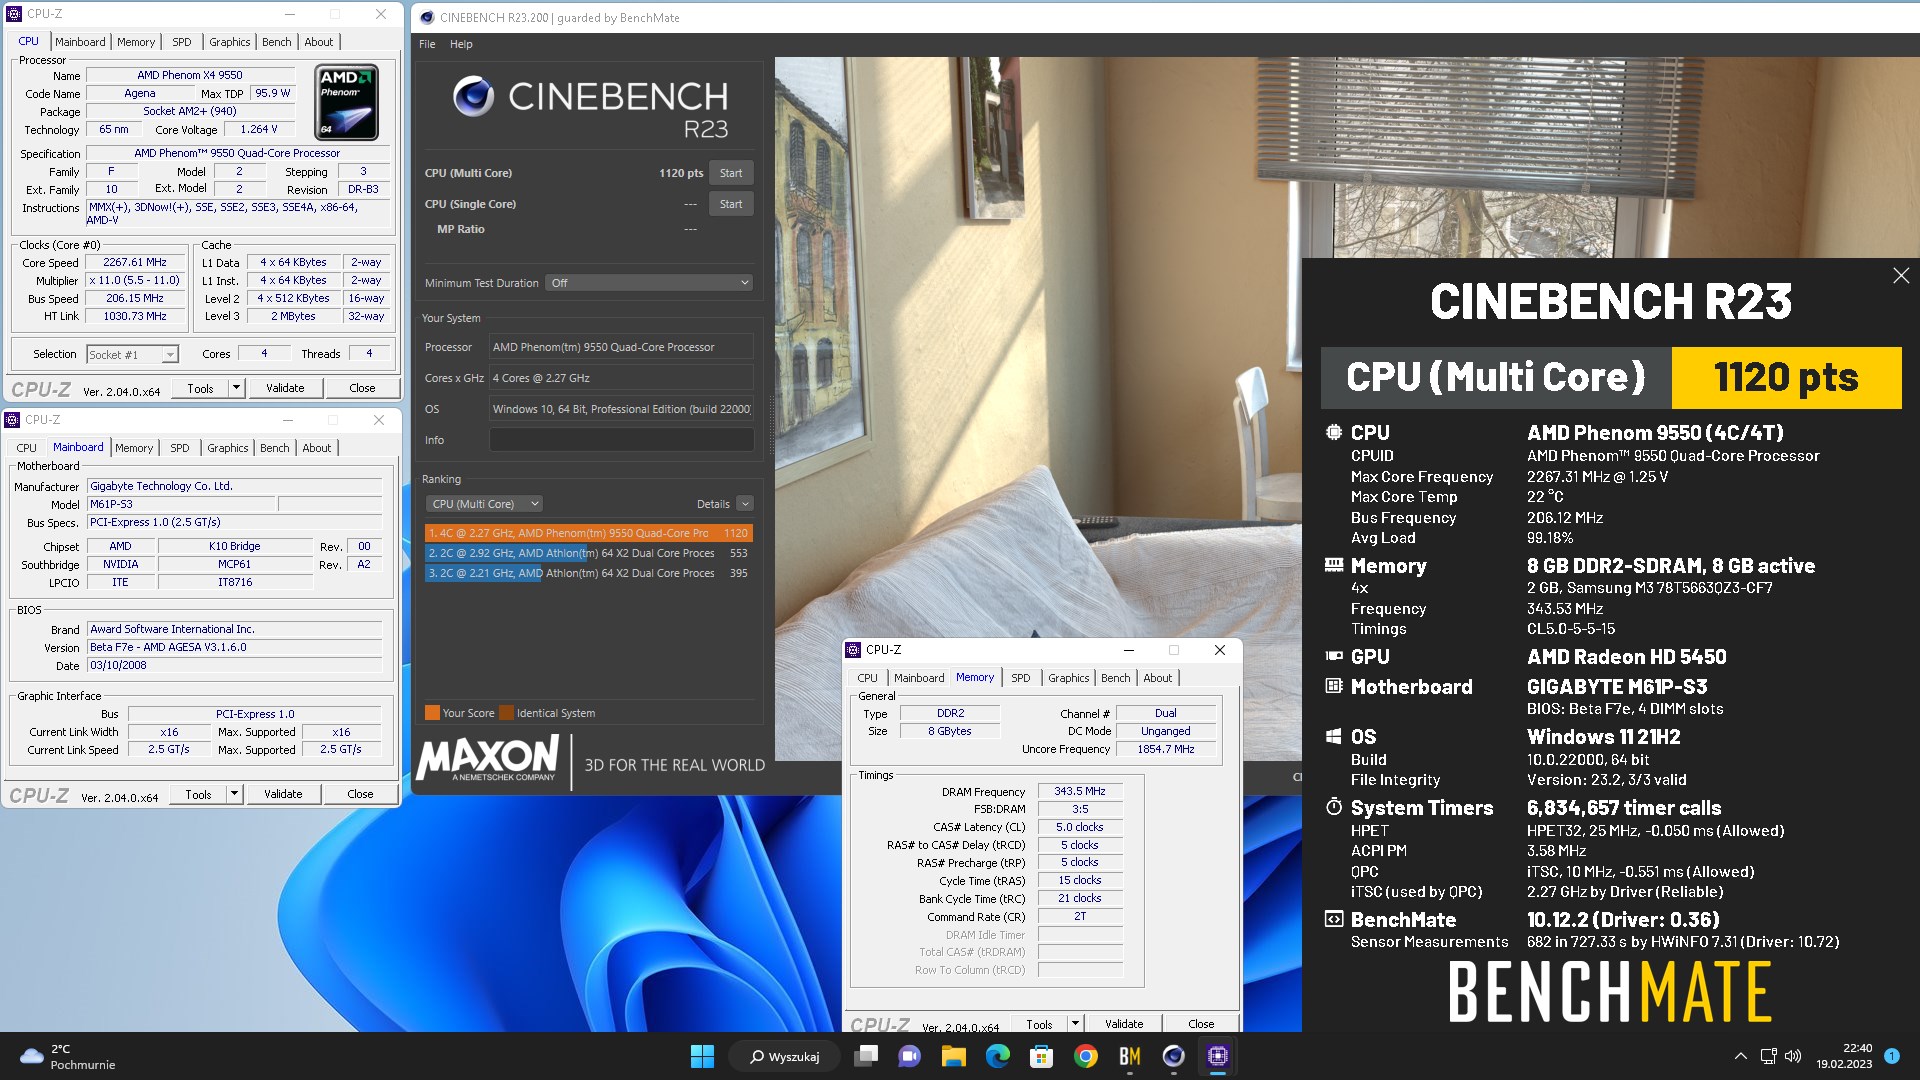Image resolution: width=1920 pixels, height=1080 pixels.
Task: Click the BenchMate version section icon
Action: tap(1334, 919)
